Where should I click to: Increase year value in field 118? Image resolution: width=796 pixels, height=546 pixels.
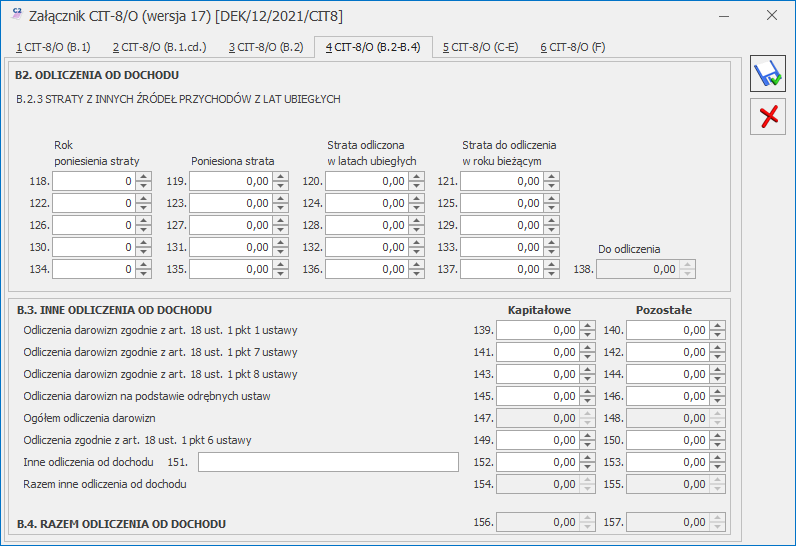point(144,176)
